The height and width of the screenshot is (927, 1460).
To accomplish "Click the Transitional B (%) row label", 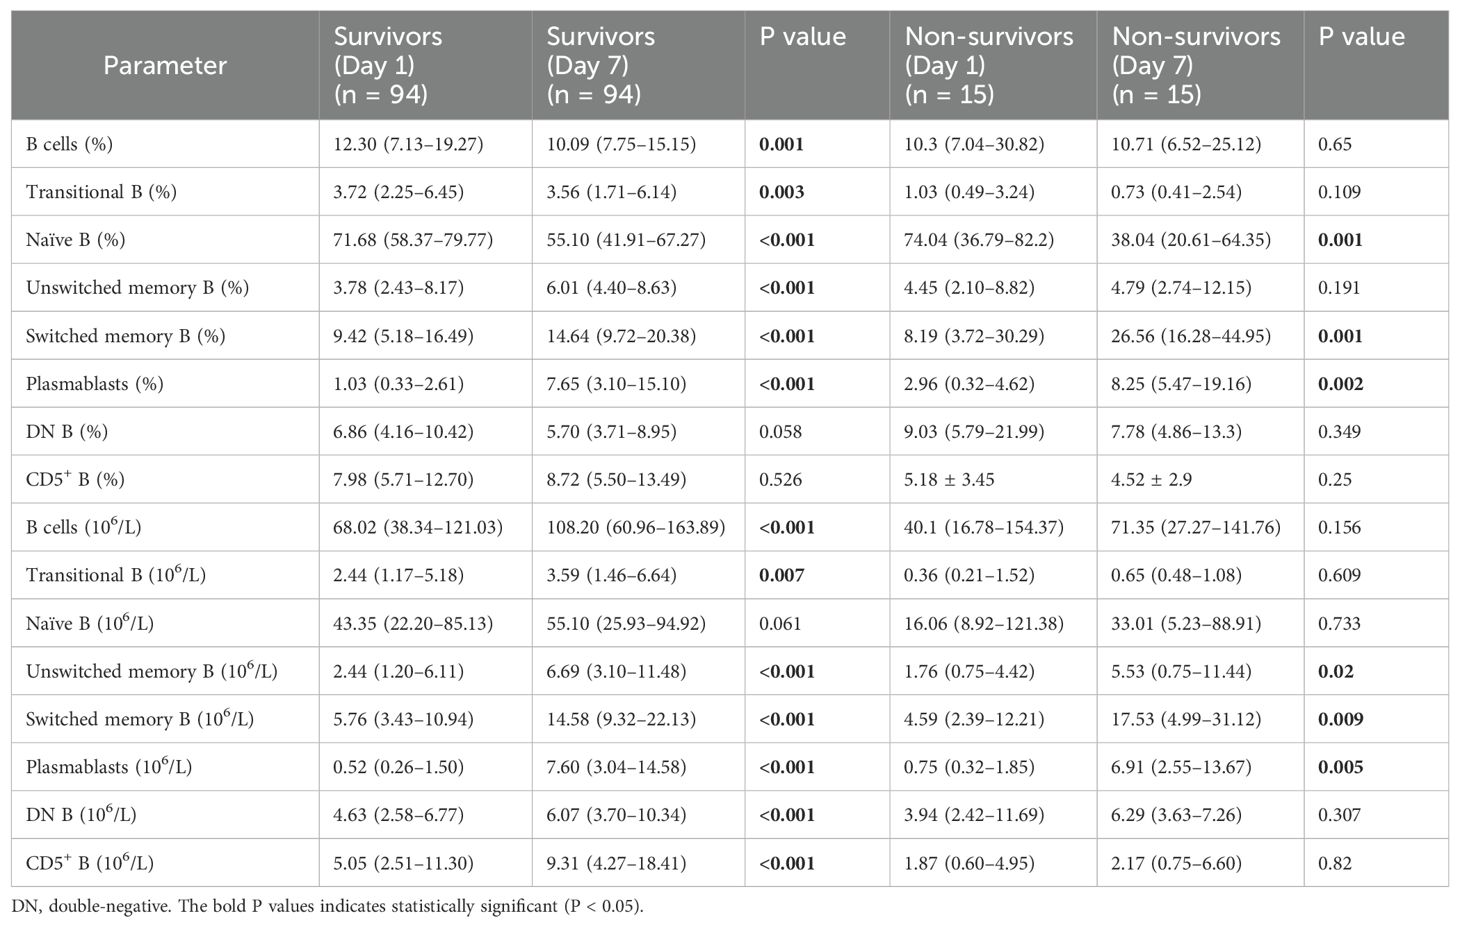I will [101, 192].
